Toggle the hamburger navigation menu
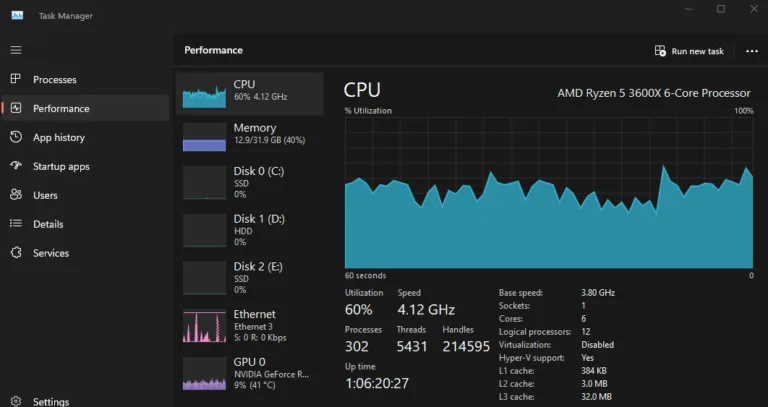The width and height of the screenshot is (768, 407). click(x=16, y=50)
